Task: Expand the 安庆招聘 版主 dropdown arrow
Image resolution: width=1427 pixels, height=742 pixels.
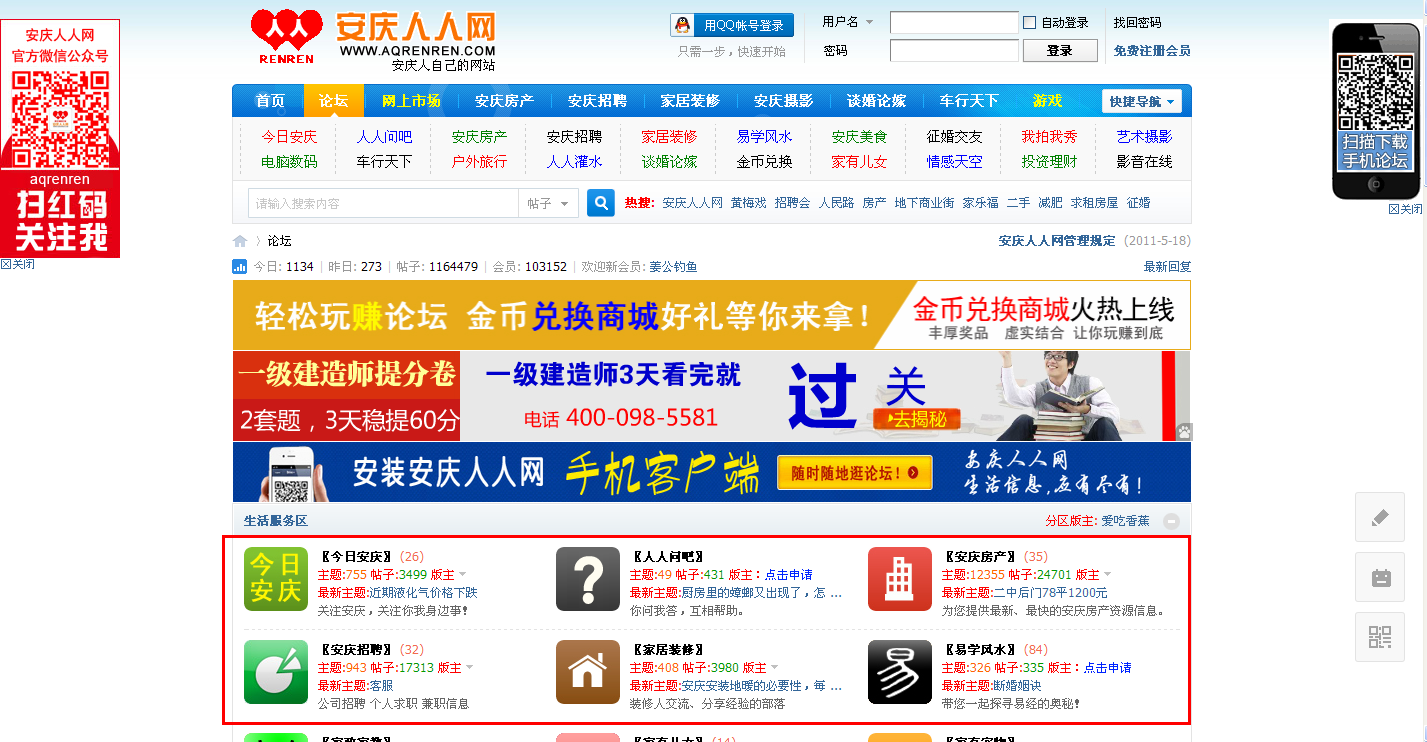Action: pyautogui.click(x=469, y=668)
